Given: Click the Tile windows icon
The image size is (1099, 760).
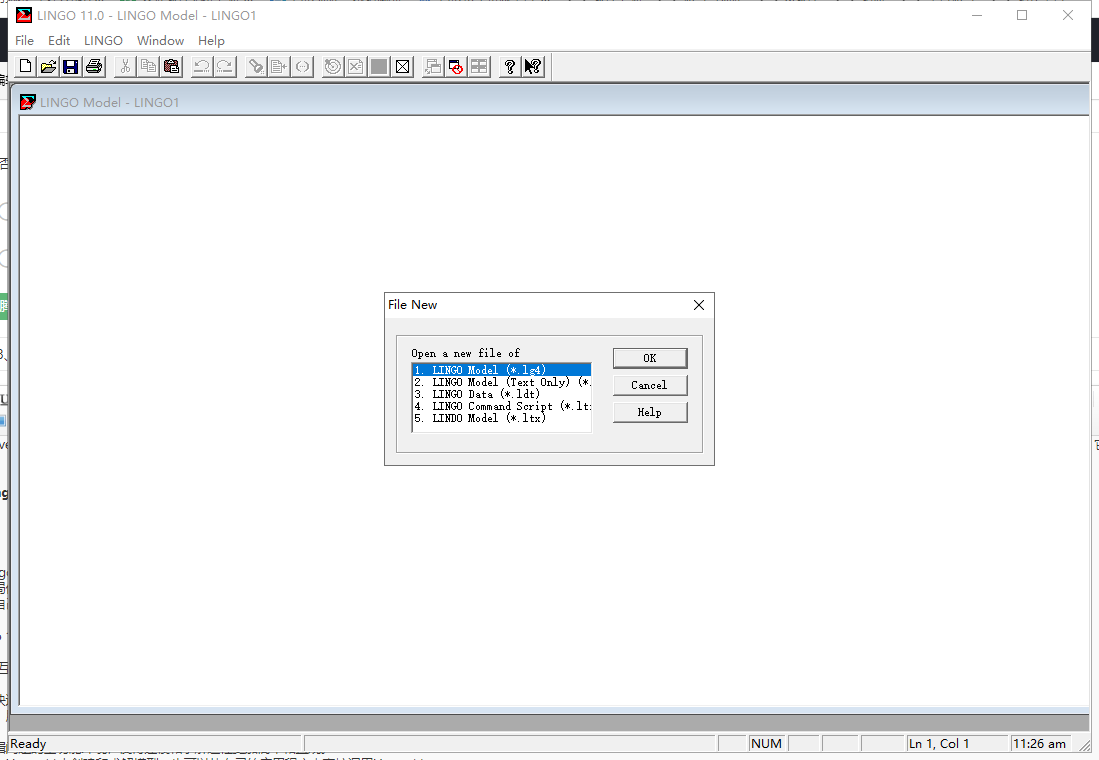Looking at the screenshot, I should (x=480, y=67).
